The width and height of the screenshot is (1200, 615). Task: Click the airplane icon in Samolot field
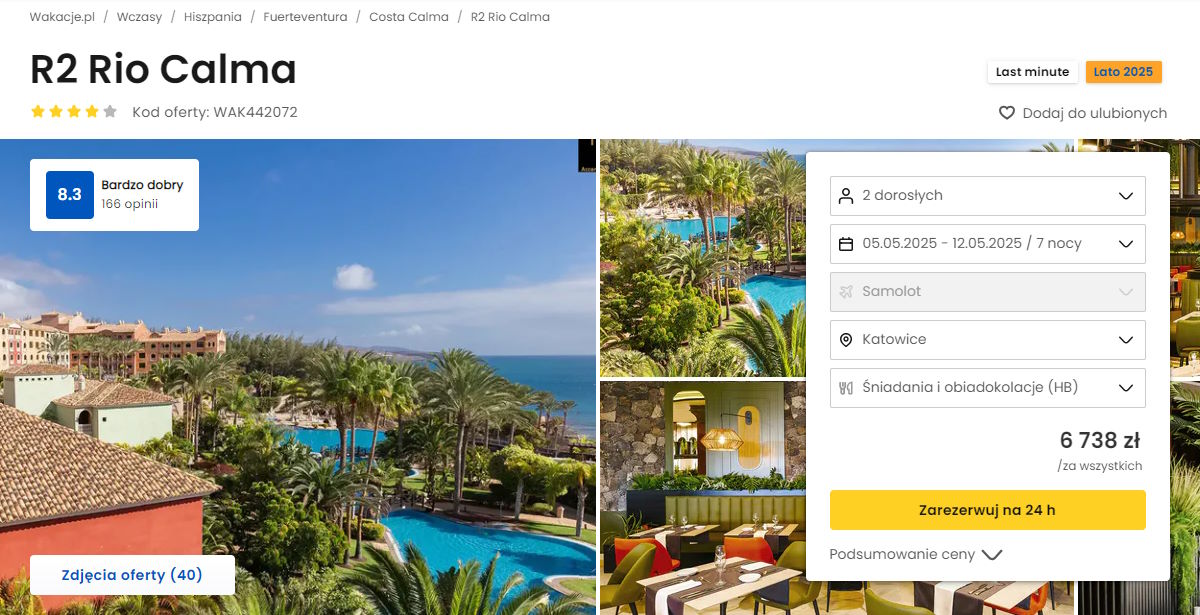[x=846, y=291]
